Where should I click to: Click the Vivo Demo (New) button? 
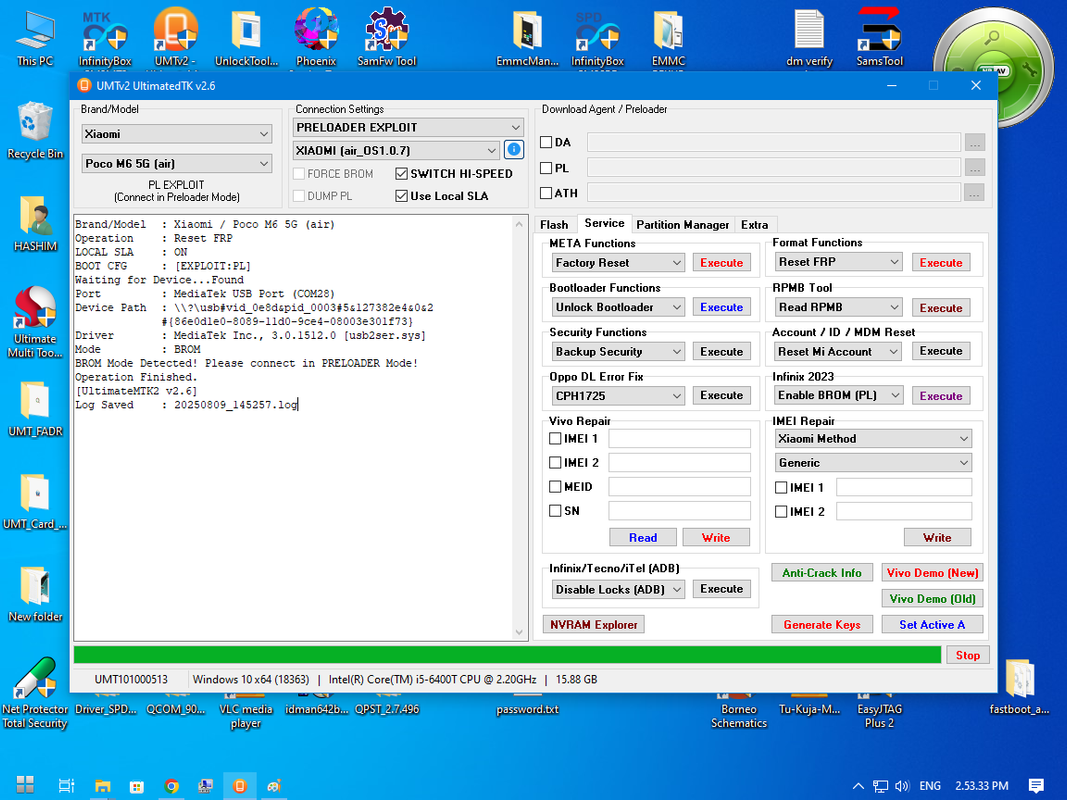[x=932, y=573]
